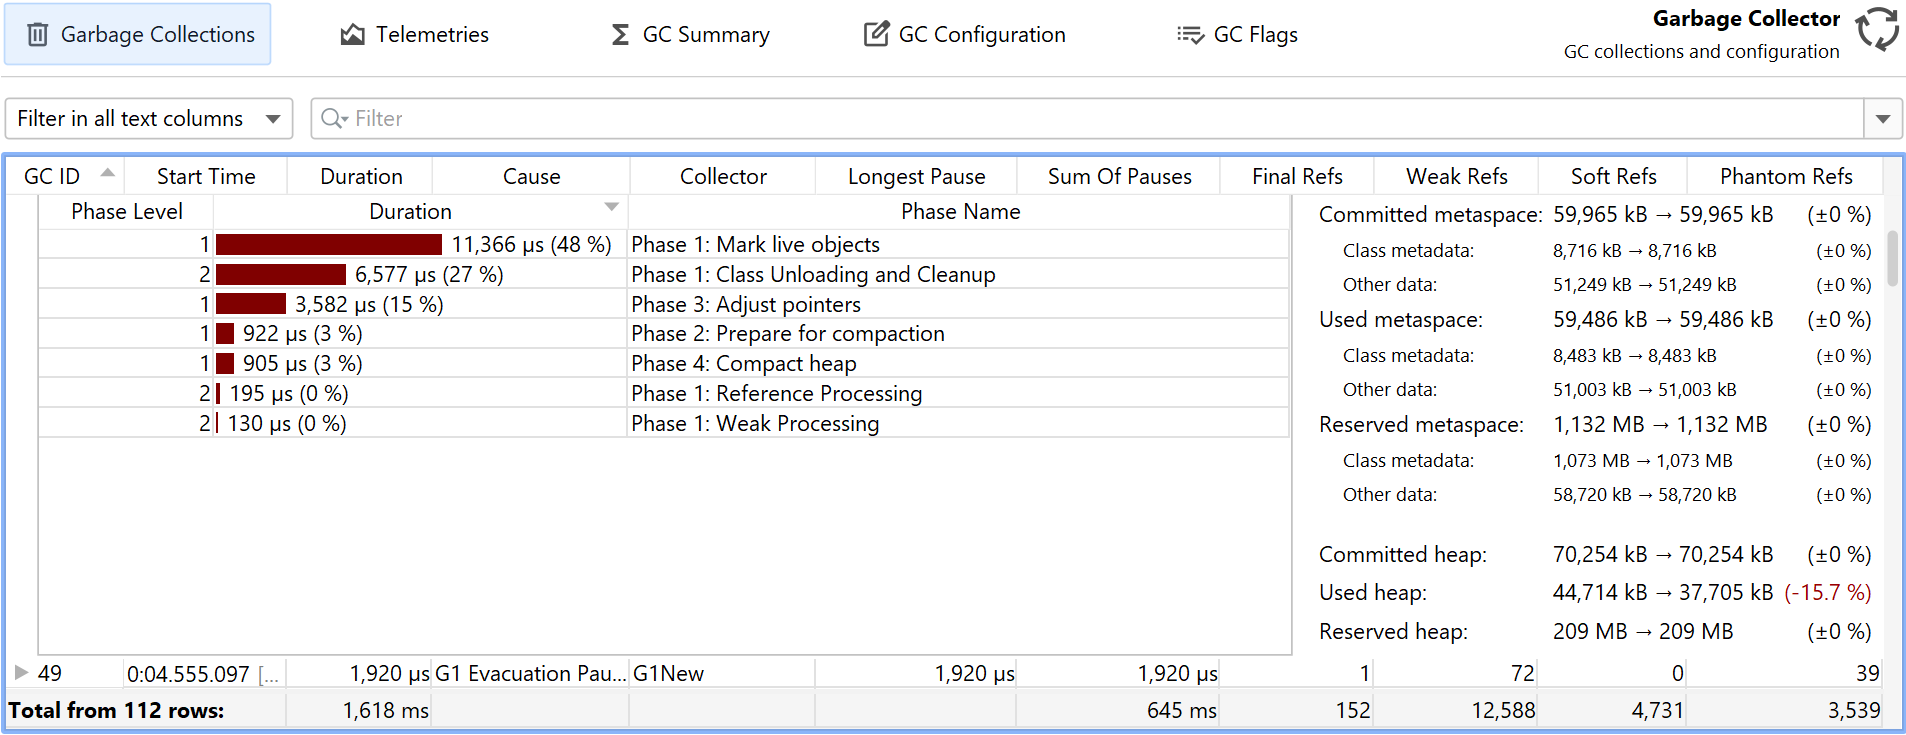Click the phase Duration descending sort arrow
Screen dimensions: 1906x735
click(611, 207)
